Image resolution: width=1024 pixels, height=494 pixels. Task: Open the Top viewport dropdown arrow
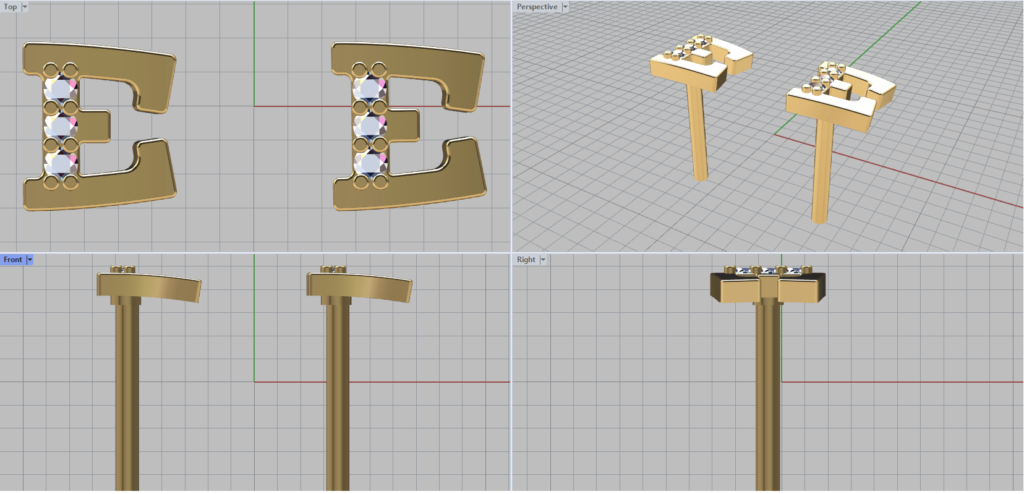(25, 6)
